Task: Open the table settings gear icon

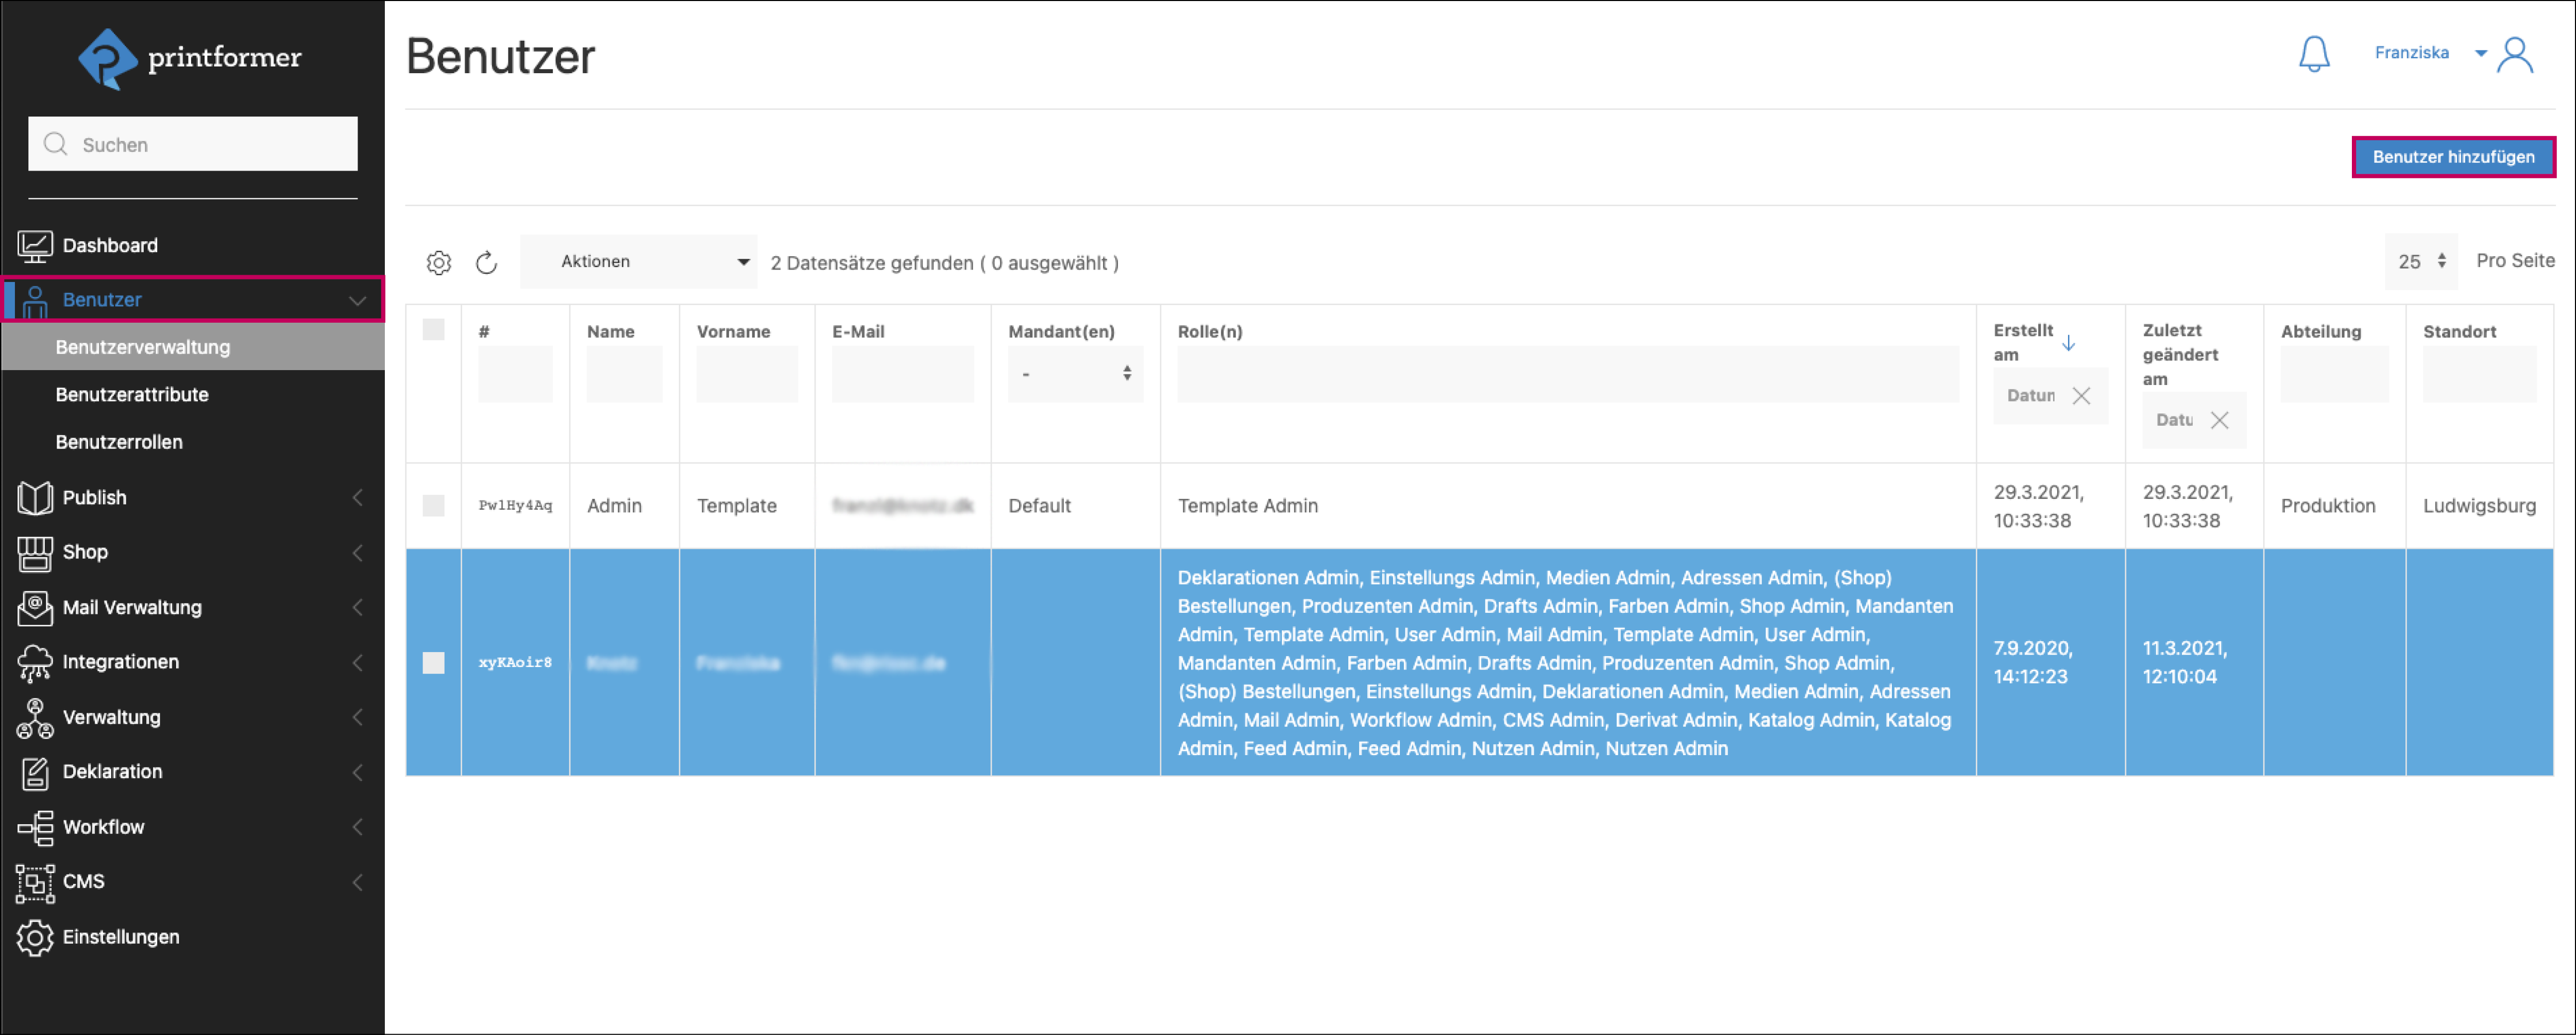Action: (x=439, y=262)
